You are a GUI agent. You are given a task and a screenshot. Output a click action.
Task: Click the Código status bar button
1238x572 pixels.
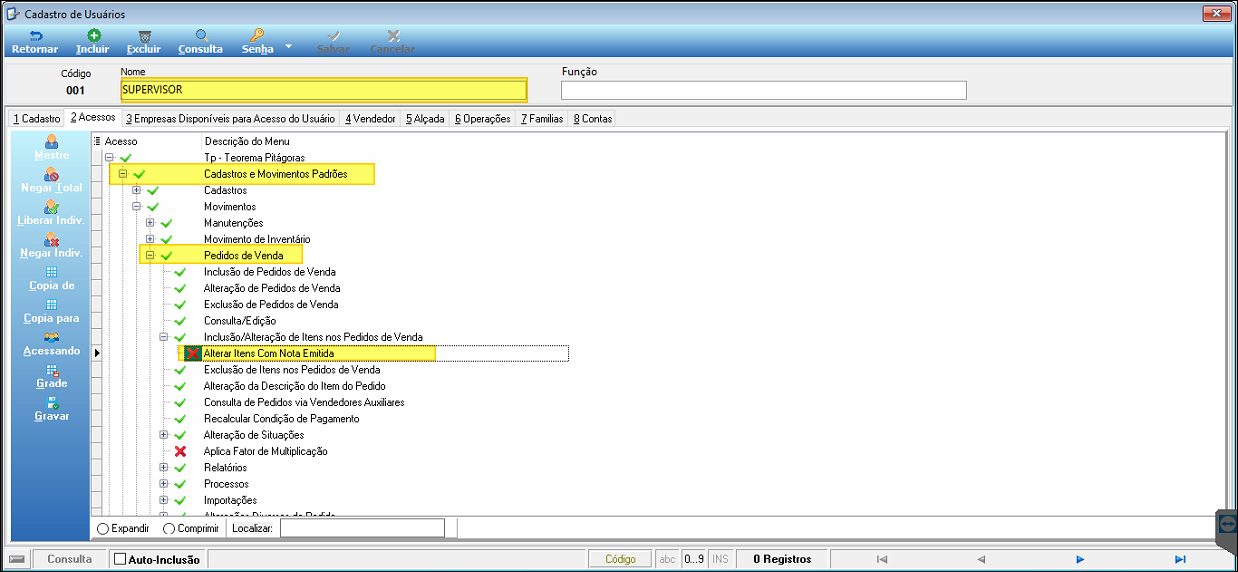point(620,559)
